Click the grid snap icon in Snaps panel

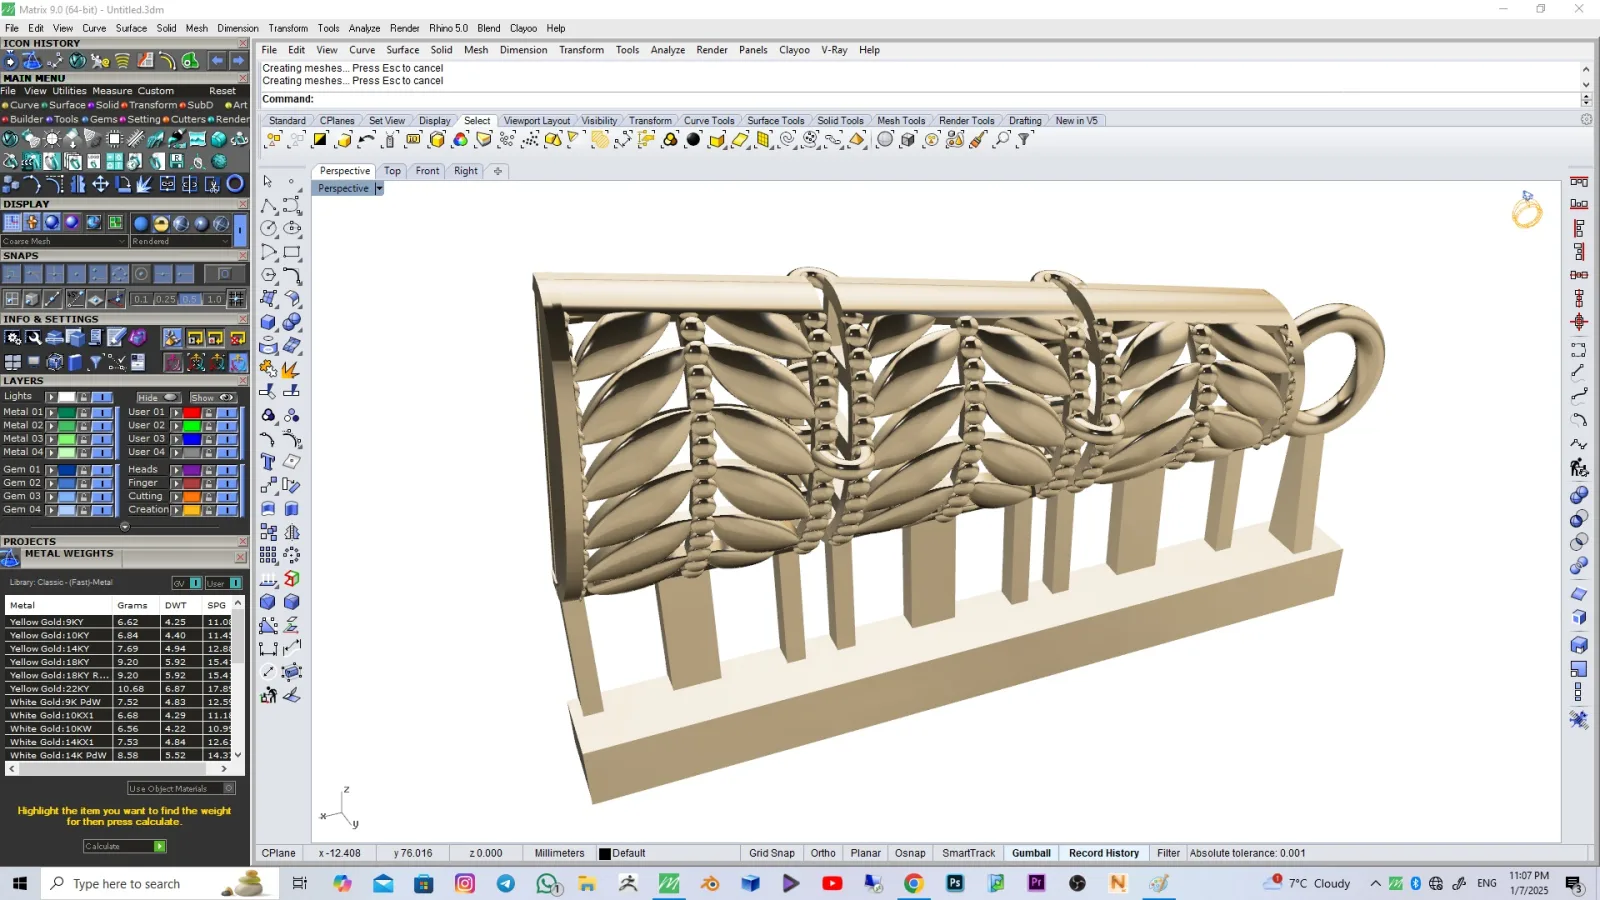click(x=237, y=298)
